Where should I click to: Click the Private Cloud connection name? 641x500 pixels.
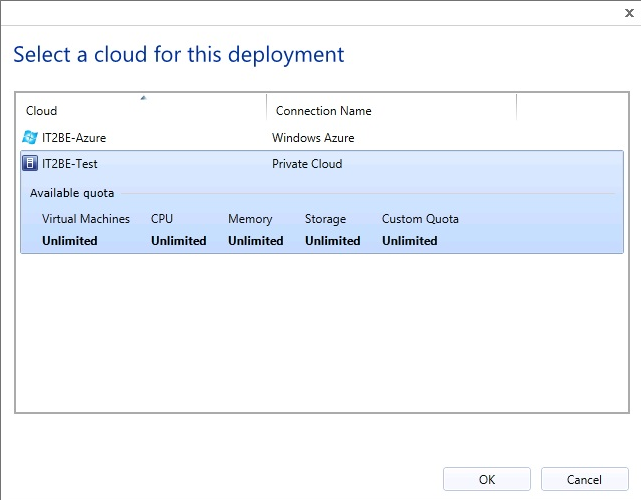tap(307, 164)
